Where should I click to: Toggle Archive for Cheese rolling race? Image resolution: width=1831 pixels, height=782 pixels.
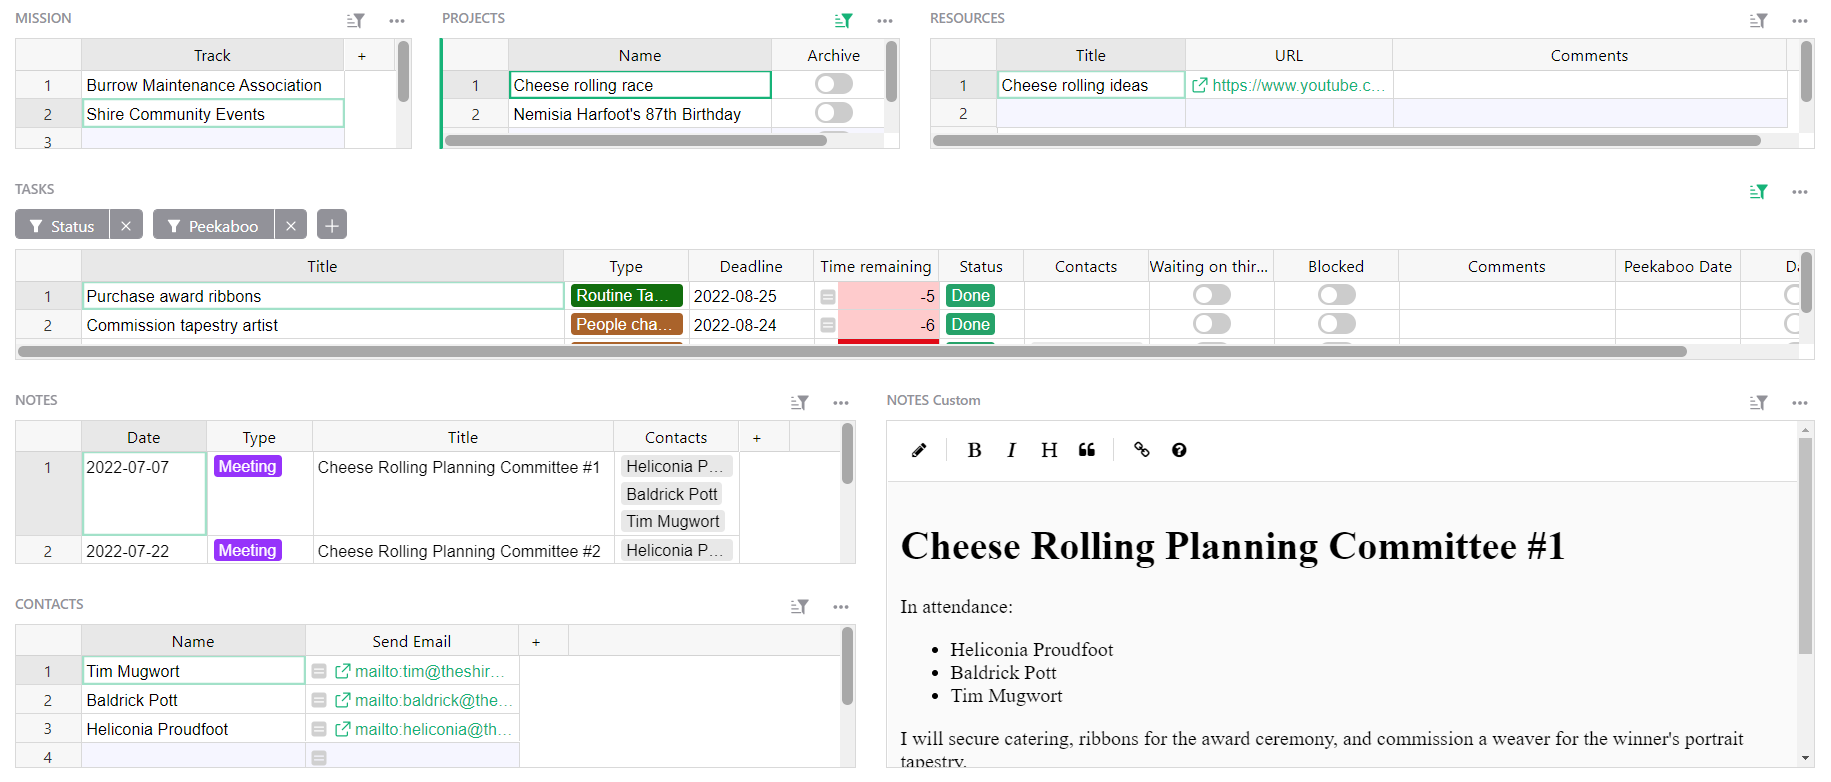pyautogui.click(x=833, y=85)
